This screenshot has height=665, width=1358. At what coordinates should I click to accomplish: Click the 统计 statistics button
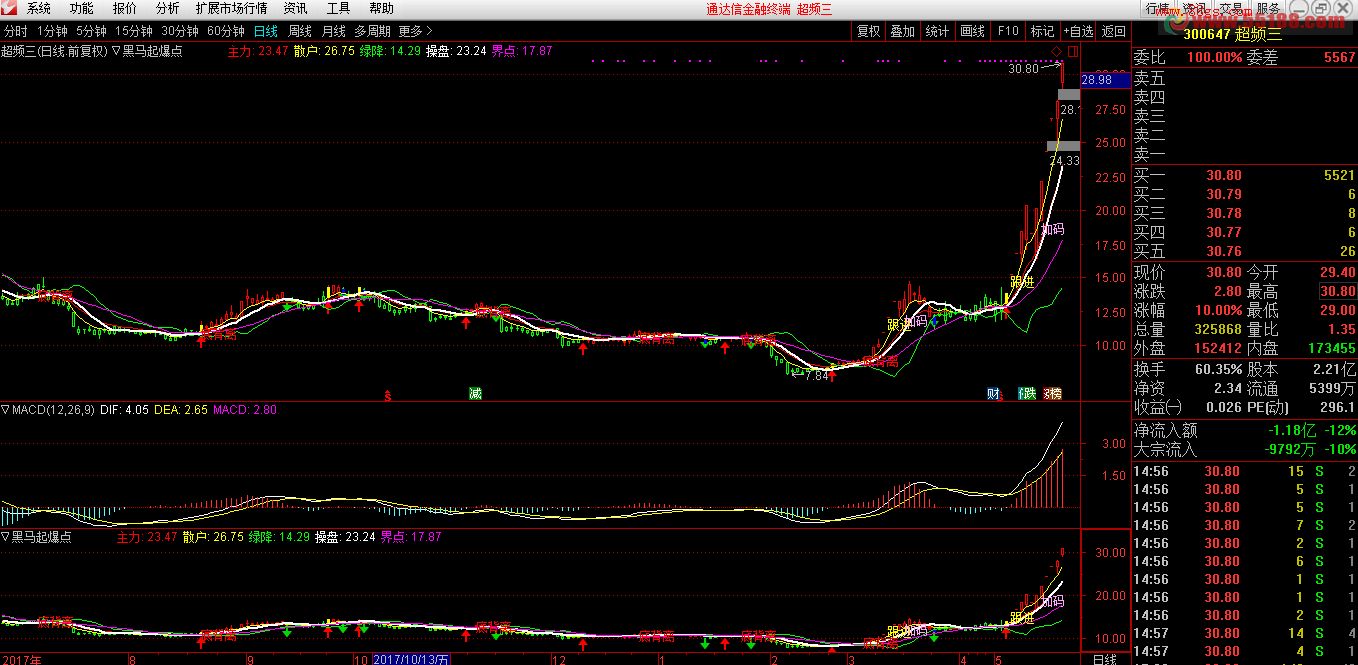tap(937, 31)
